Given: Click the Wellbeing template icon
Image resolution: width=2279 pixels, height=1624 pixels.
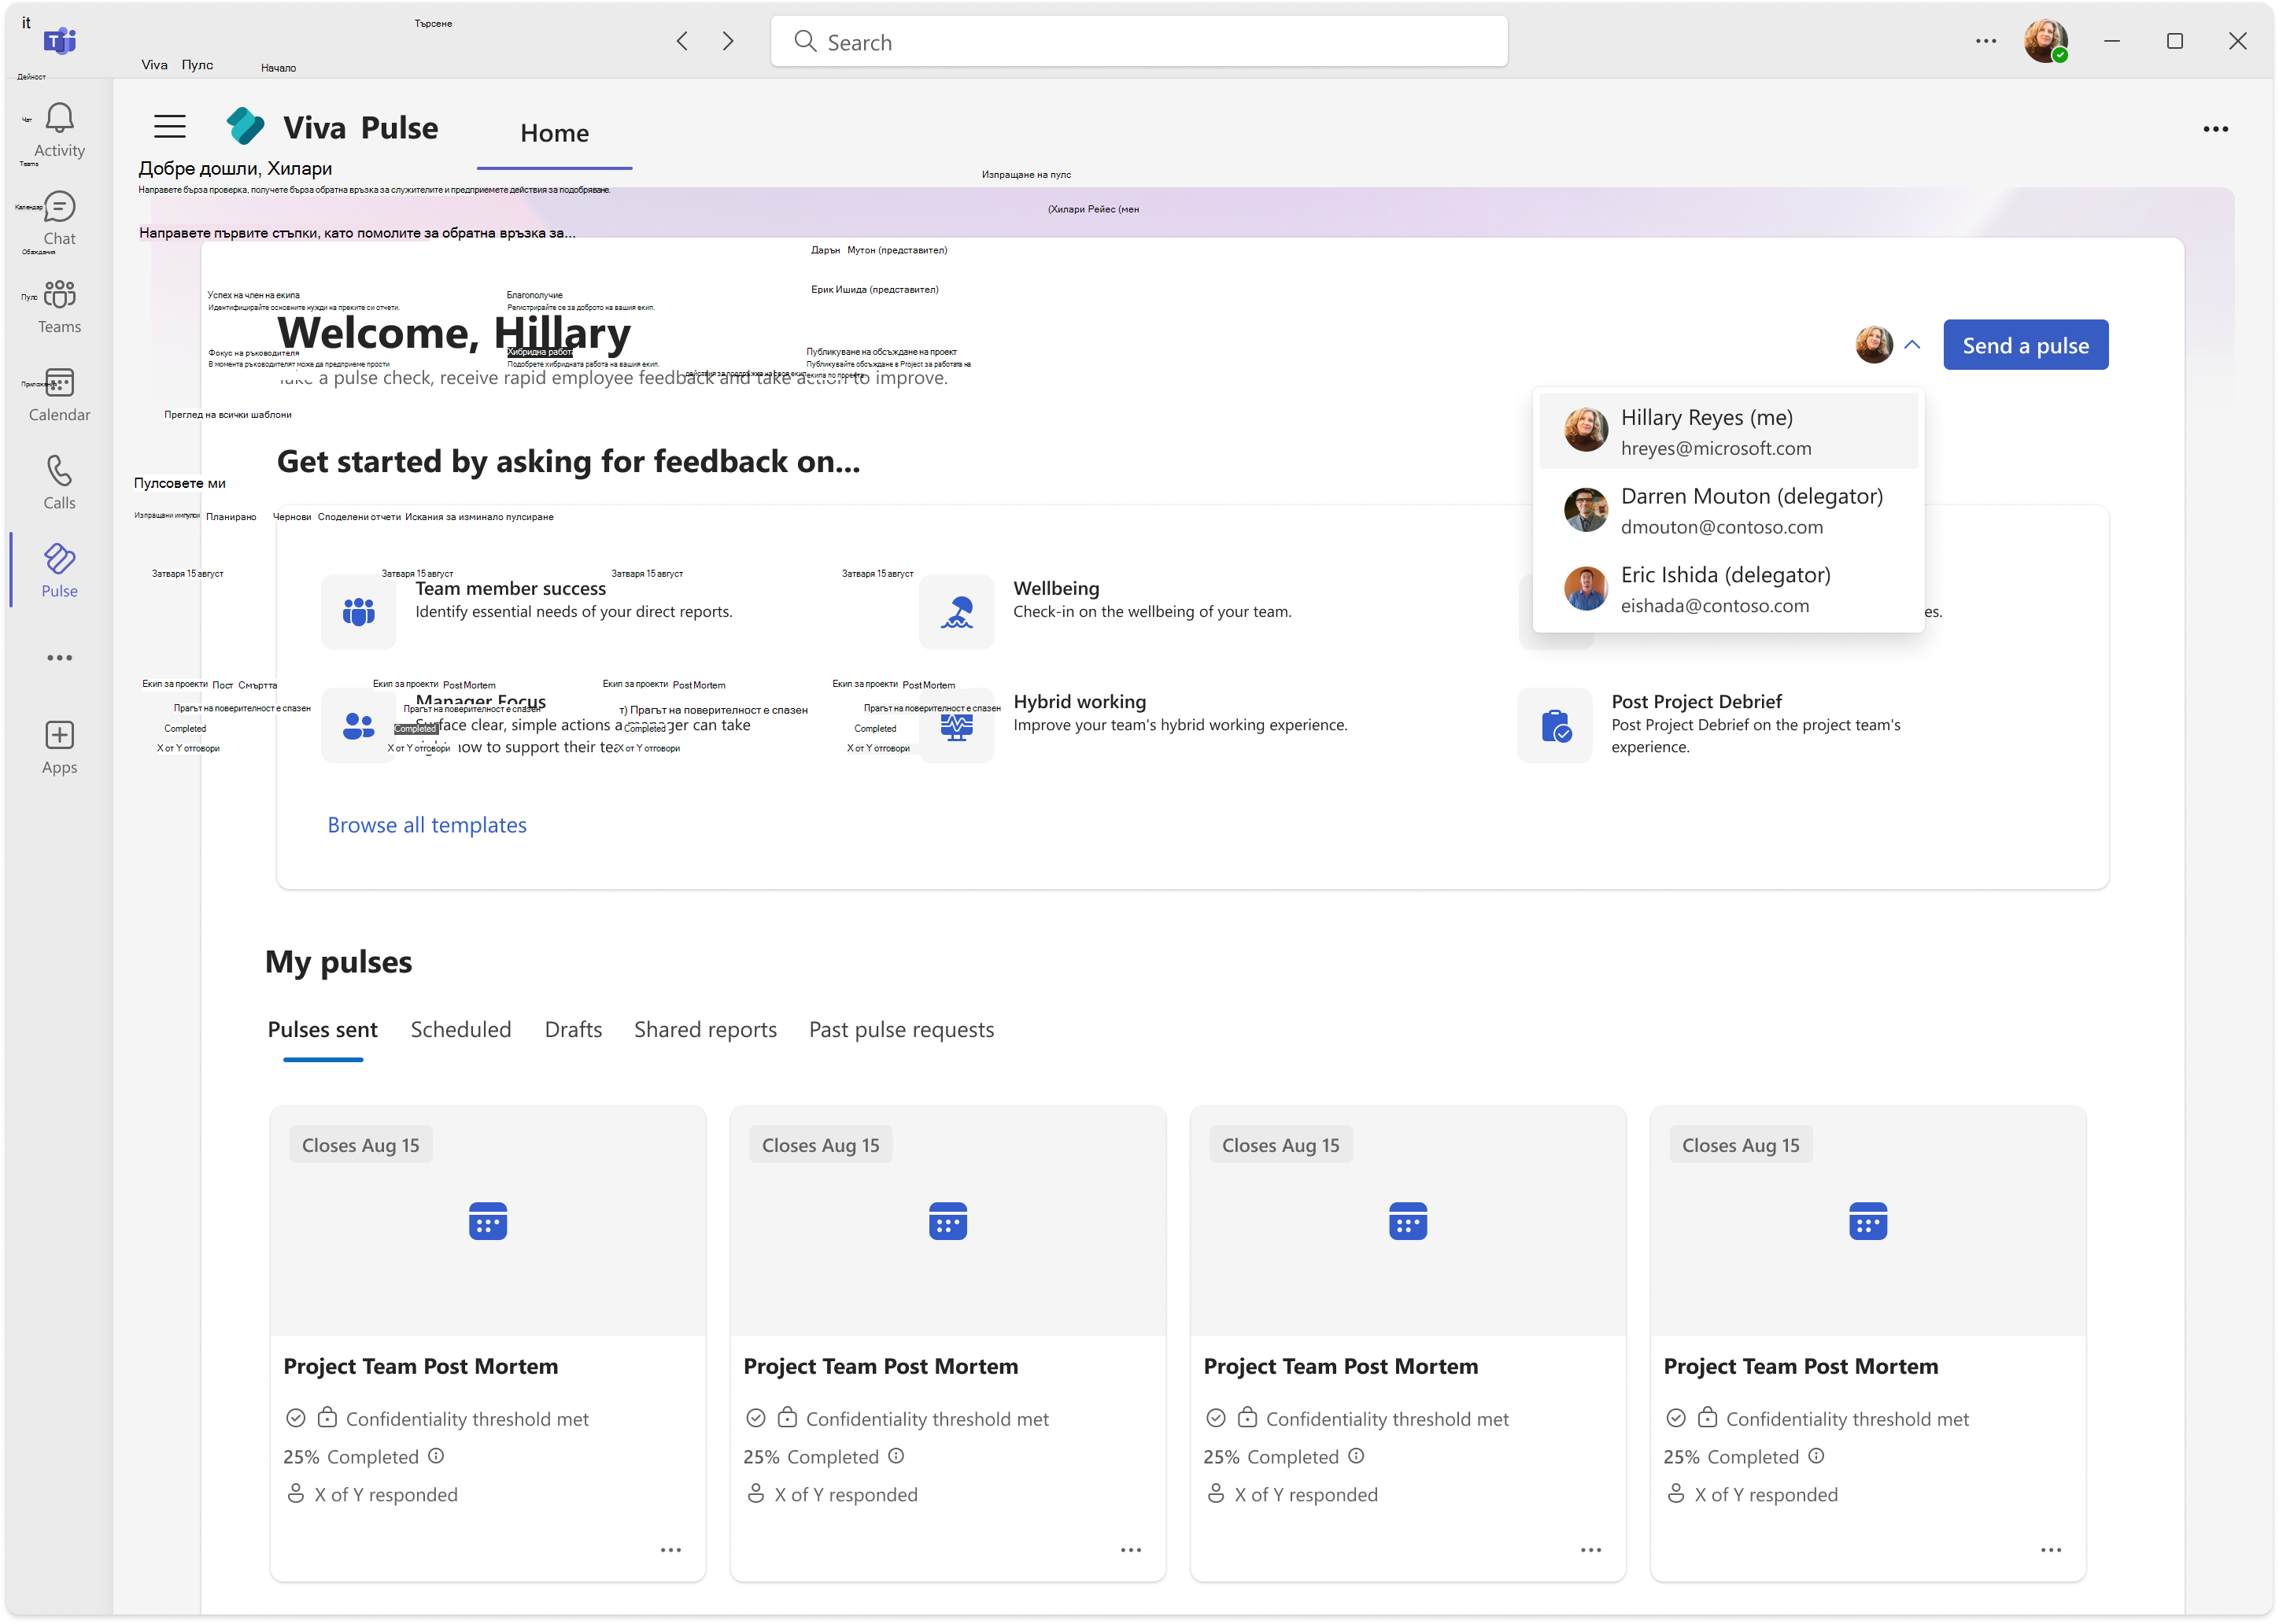Looking at the screenshot, I should pyautogui.click(x=956, y=612).
